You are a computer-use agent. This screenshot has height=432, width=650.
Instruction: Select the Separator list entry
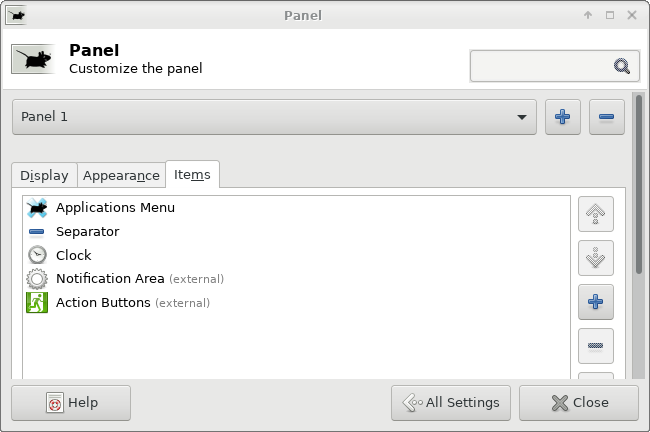coord(296,231)
